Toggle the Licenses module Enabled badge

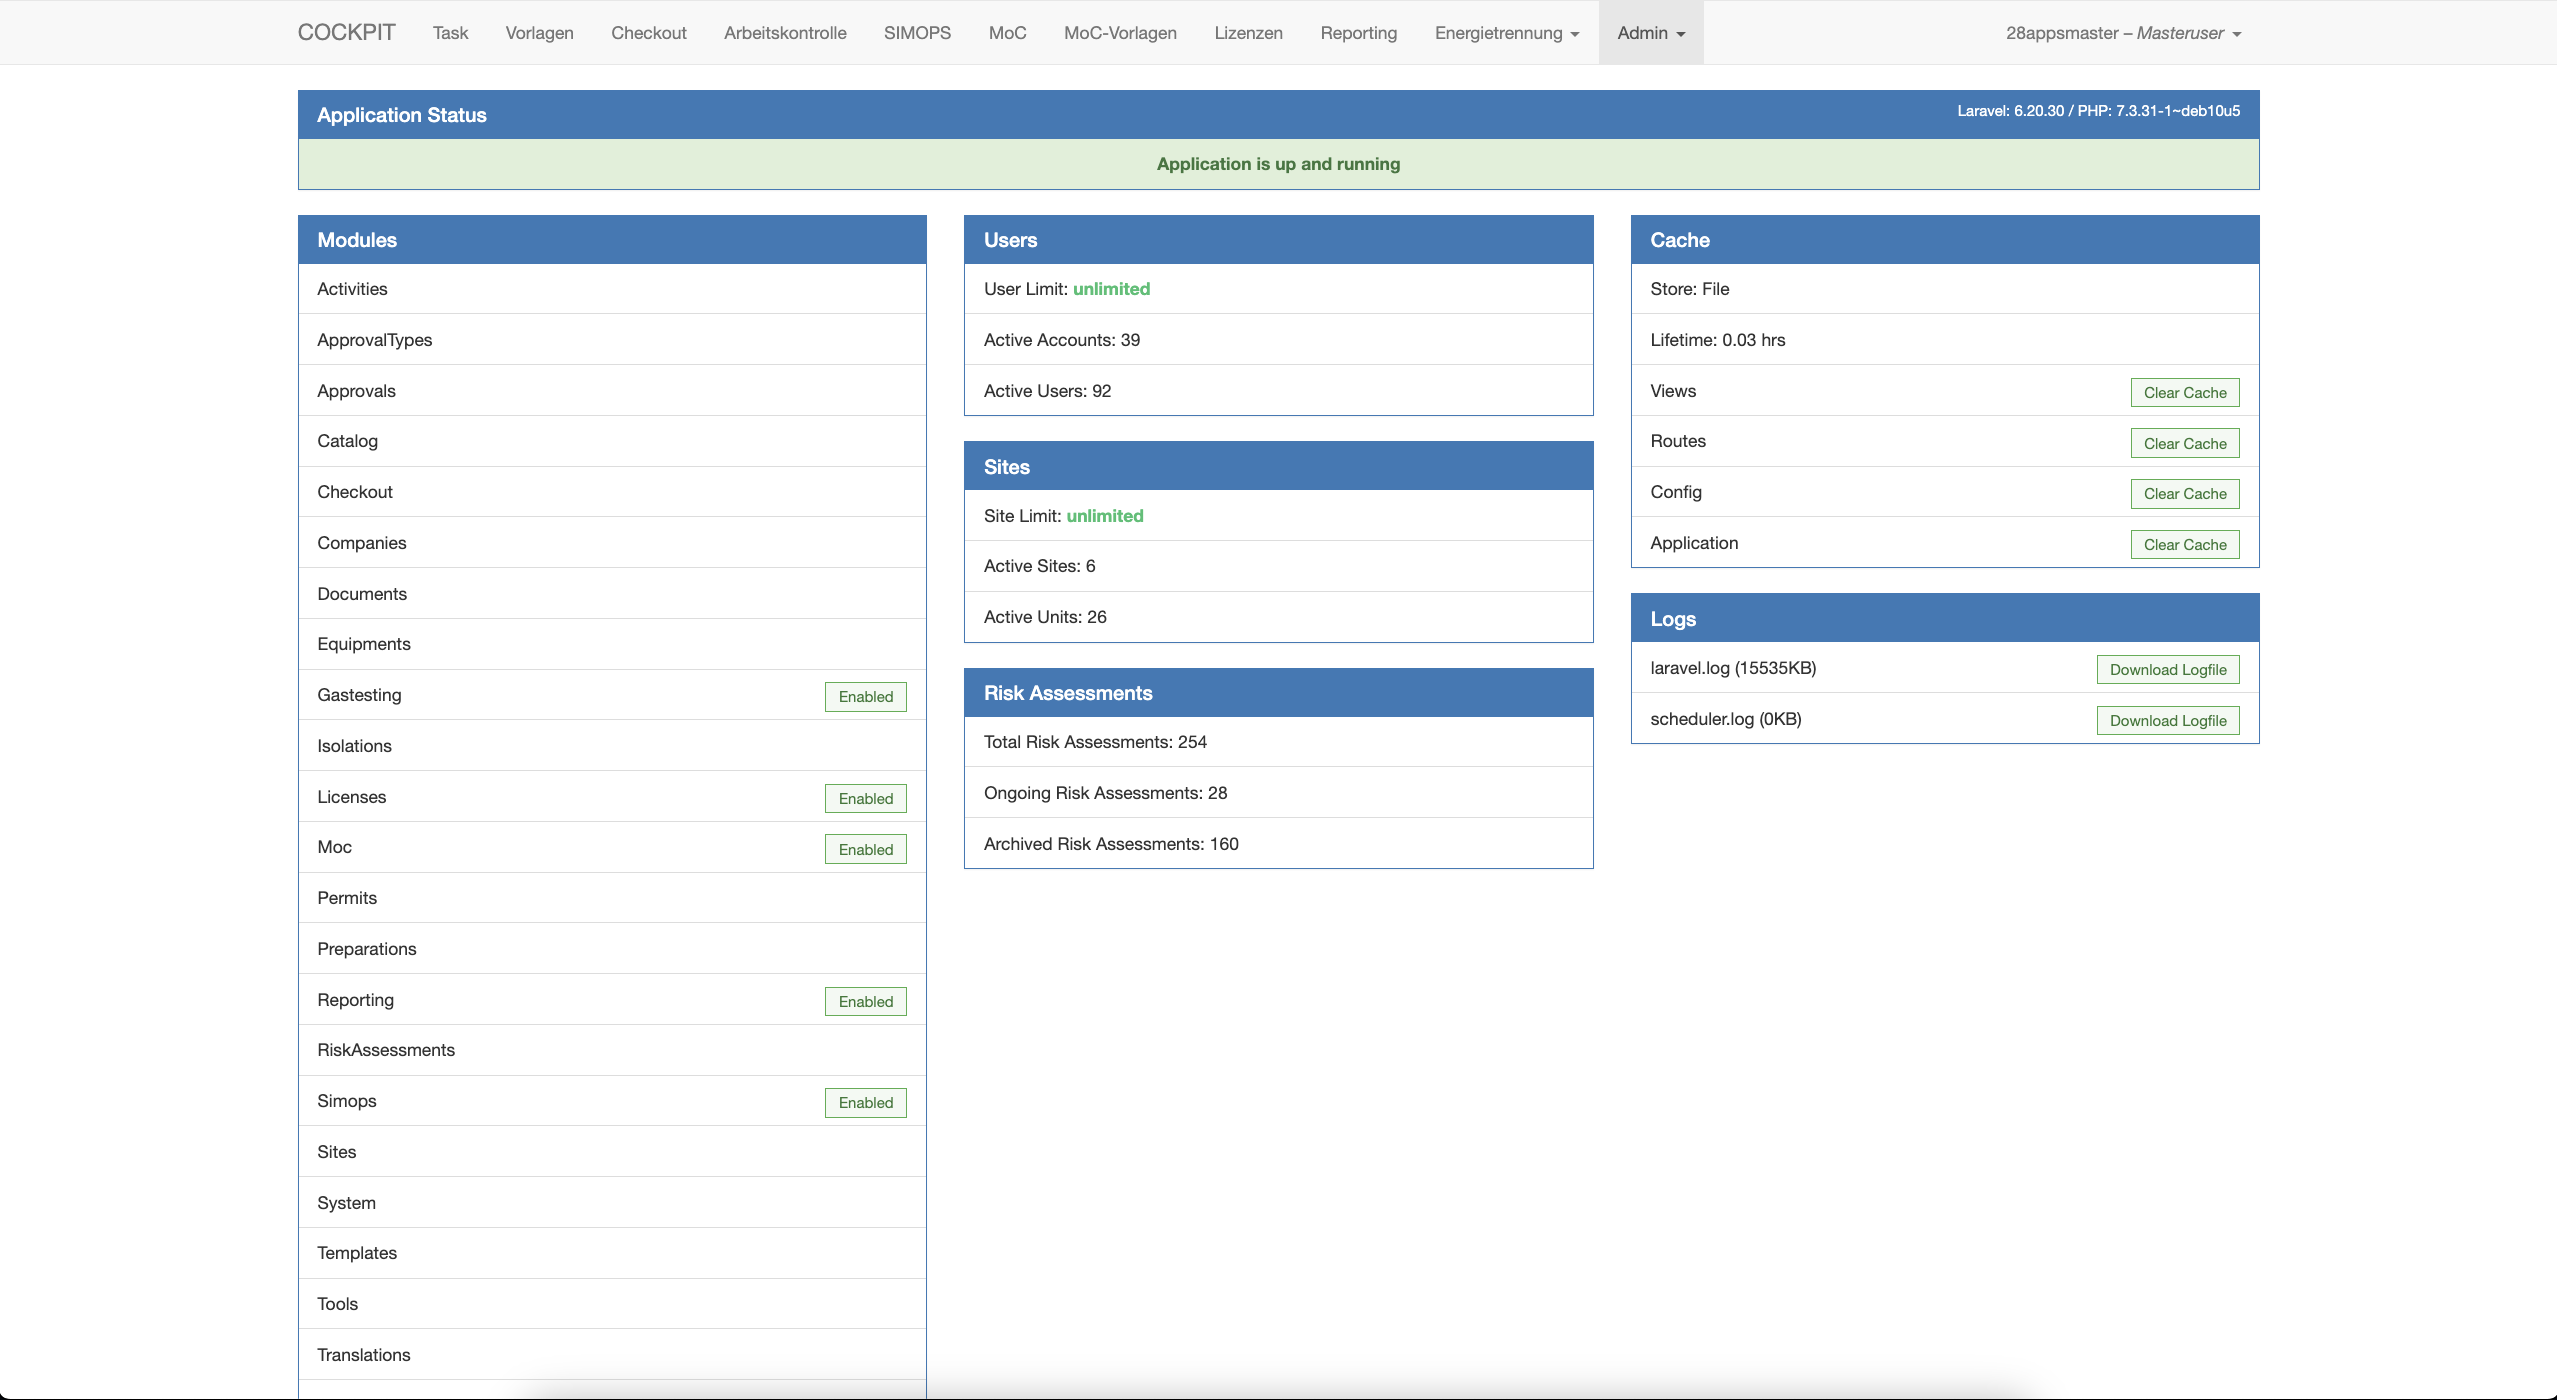[865, 798]
